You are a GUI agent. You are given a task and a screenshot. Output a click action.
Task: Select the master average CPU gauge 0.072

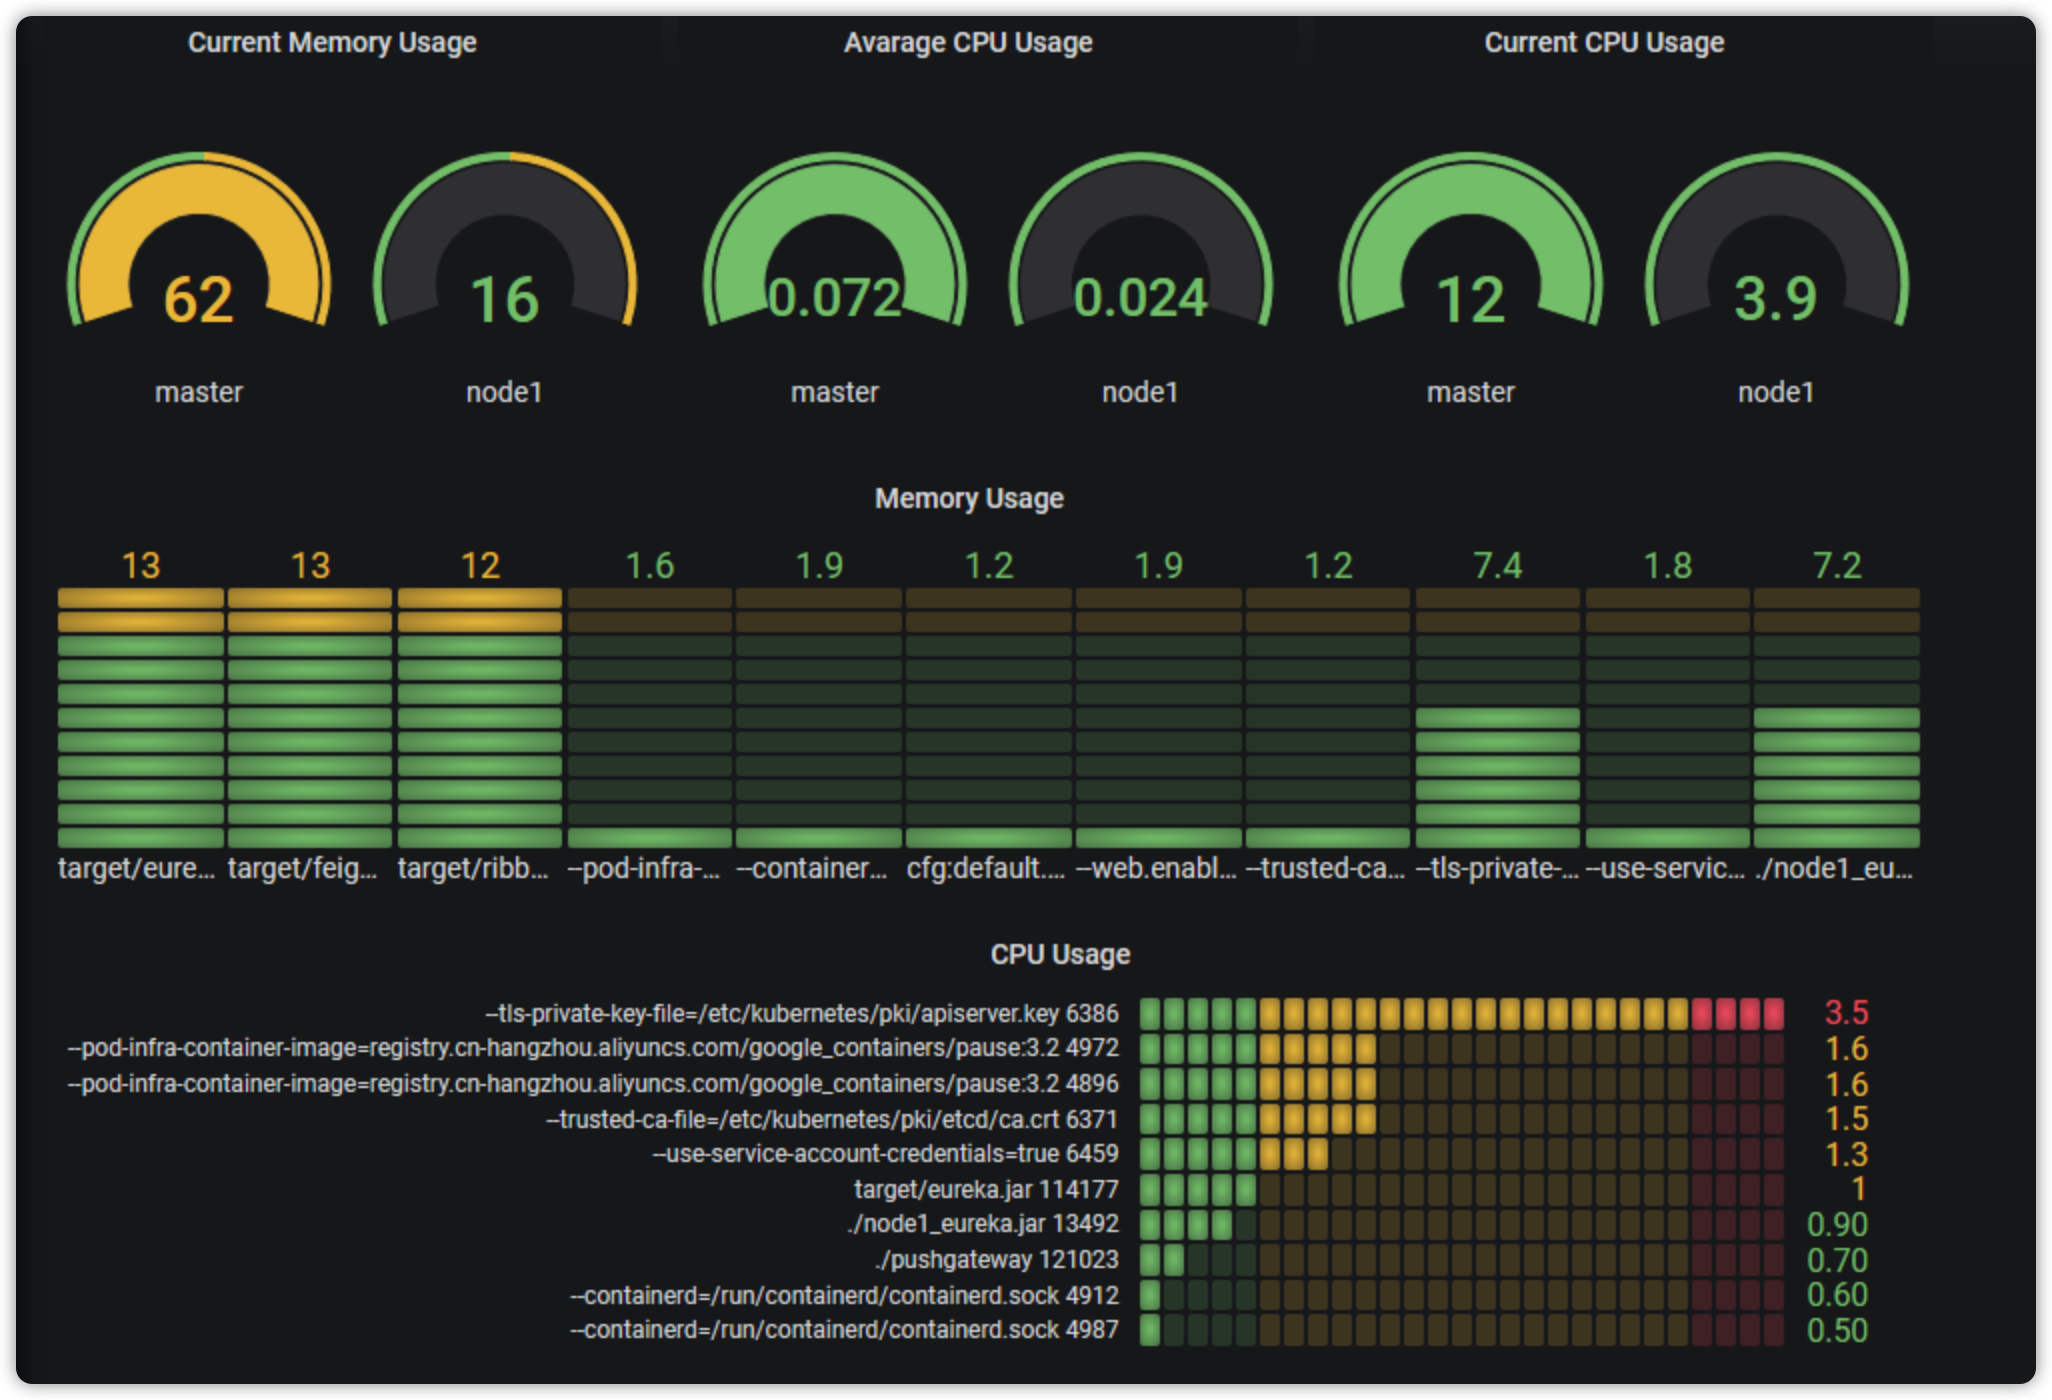point(835,240)
